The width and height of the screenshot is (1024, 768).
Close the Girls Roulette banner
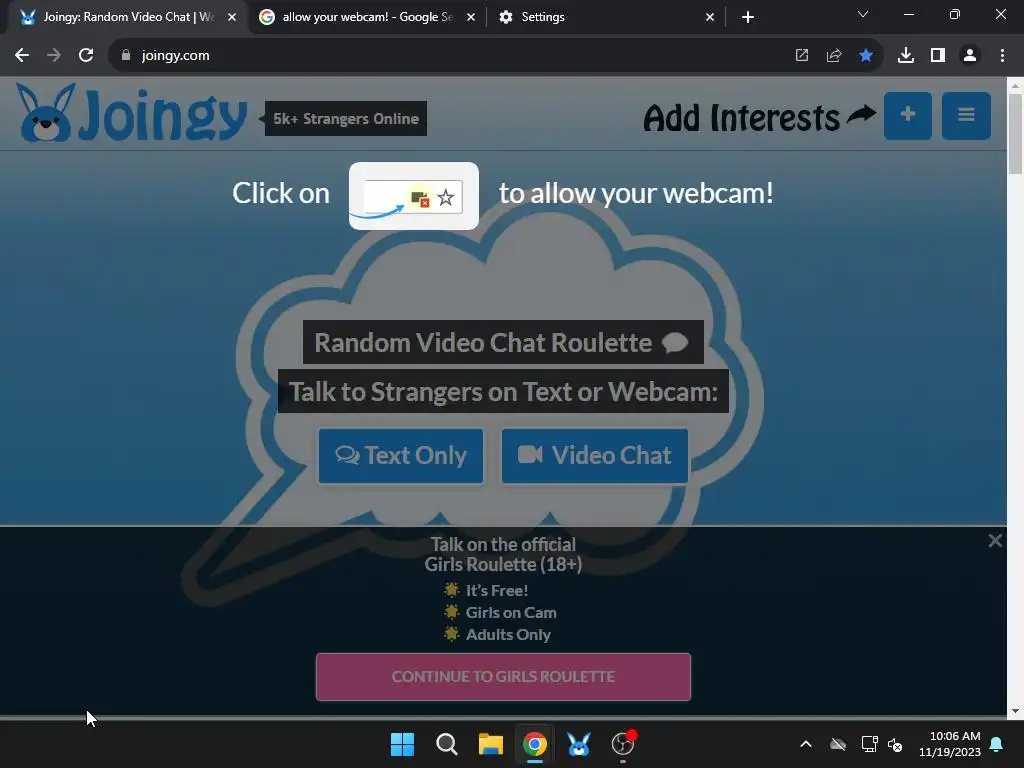[995, 540]
